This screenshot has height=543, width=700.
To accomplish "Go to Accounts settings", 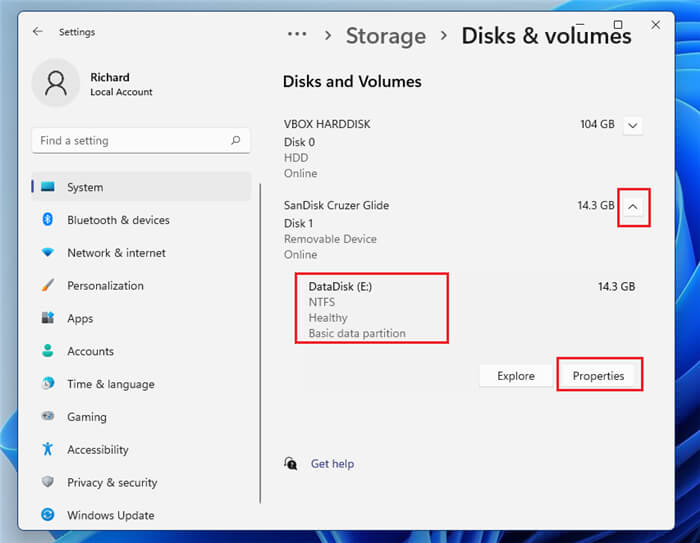I will [x=141, y=351].
